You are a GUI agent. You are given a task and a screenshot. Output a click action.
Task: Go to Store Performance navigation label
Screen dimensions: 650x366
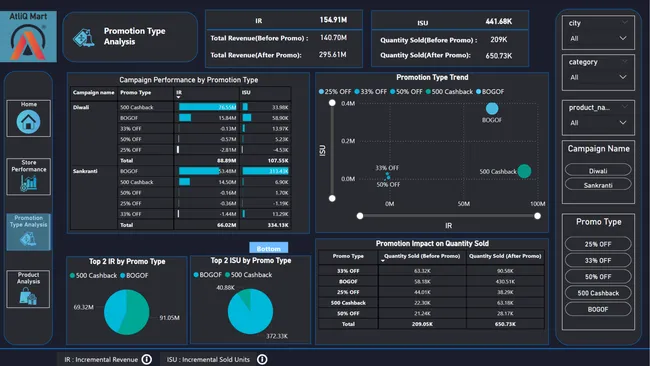(x=29, y=166)
